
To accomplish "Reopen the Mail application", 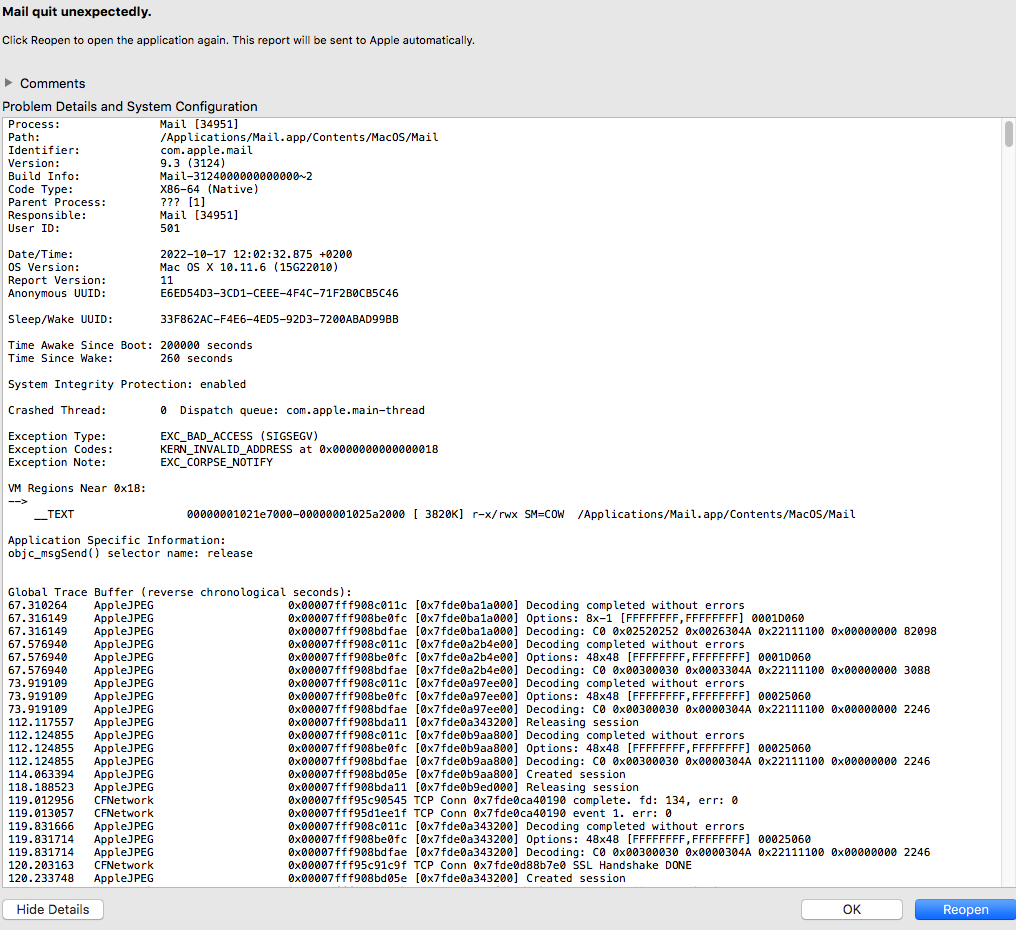I will [965, 909].
